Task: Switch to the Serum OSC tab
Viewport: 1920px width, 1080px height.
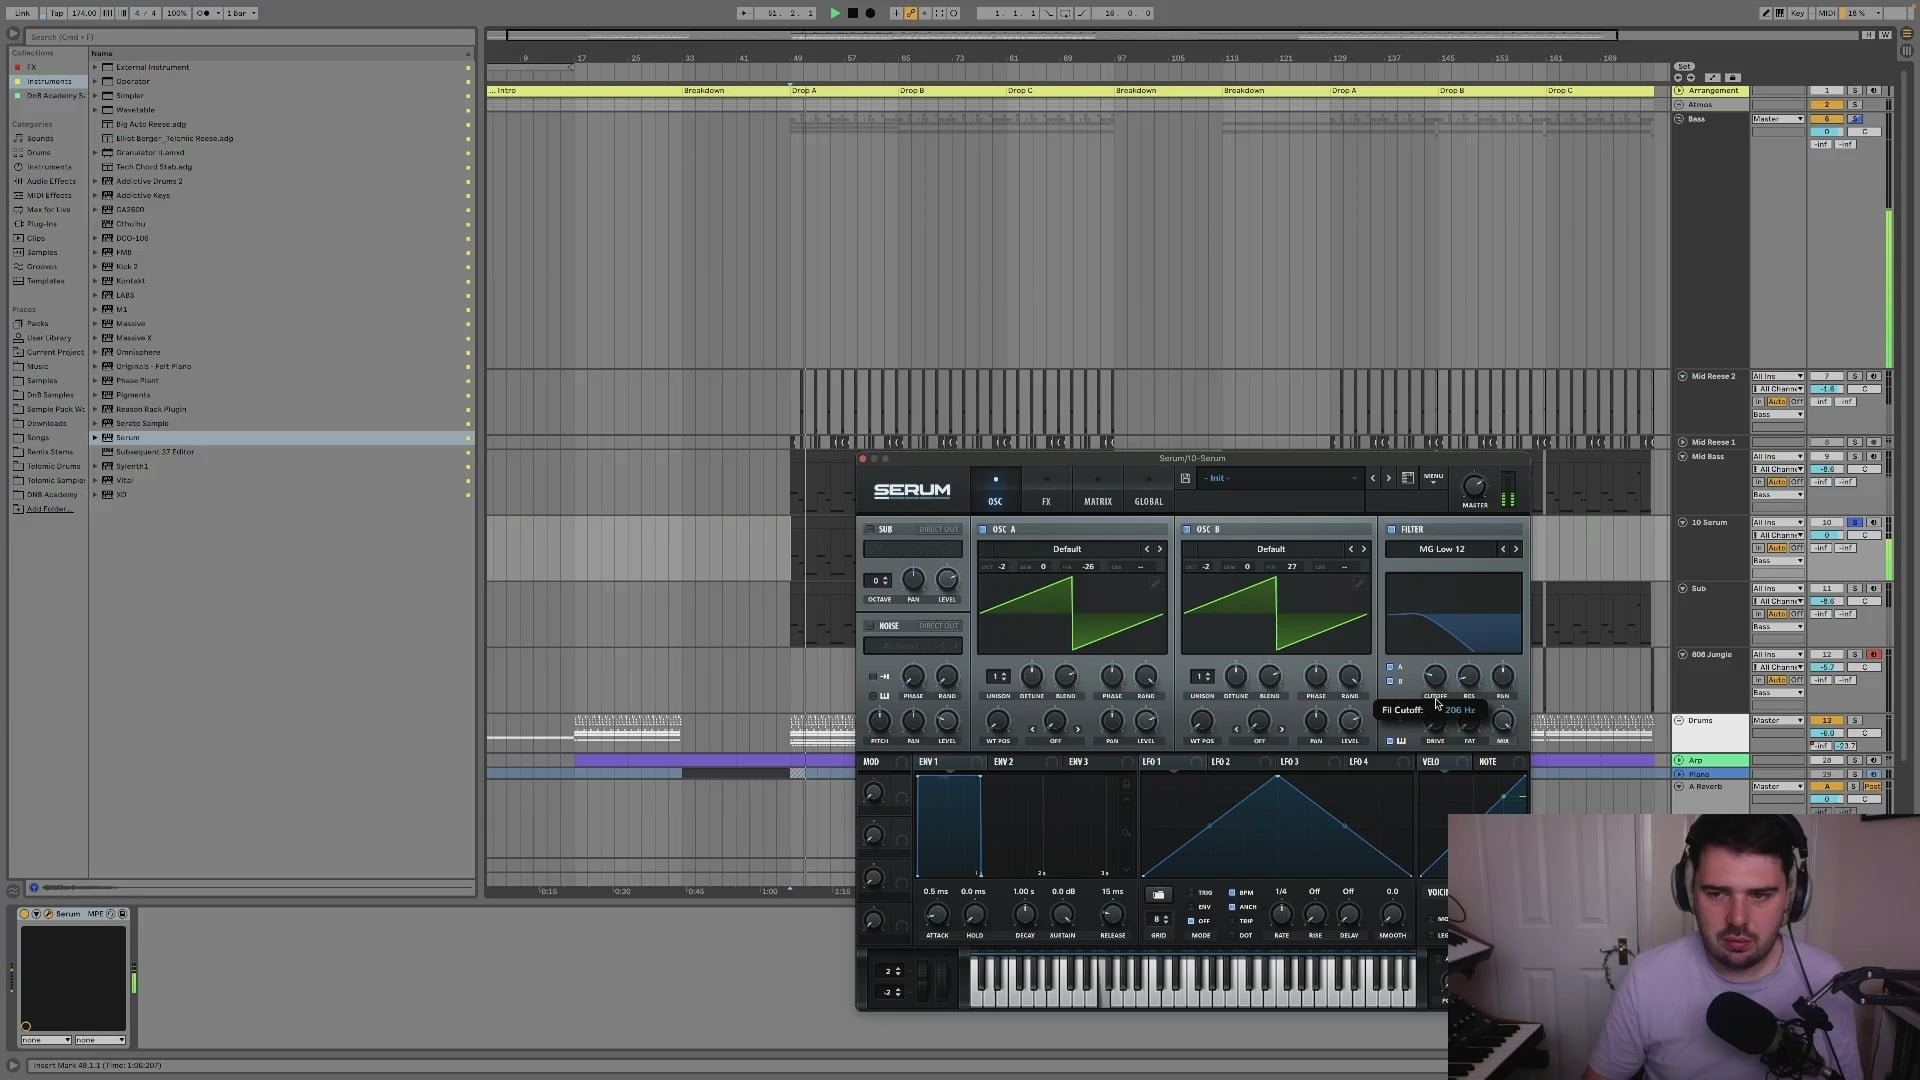Action: pos(995,490)
